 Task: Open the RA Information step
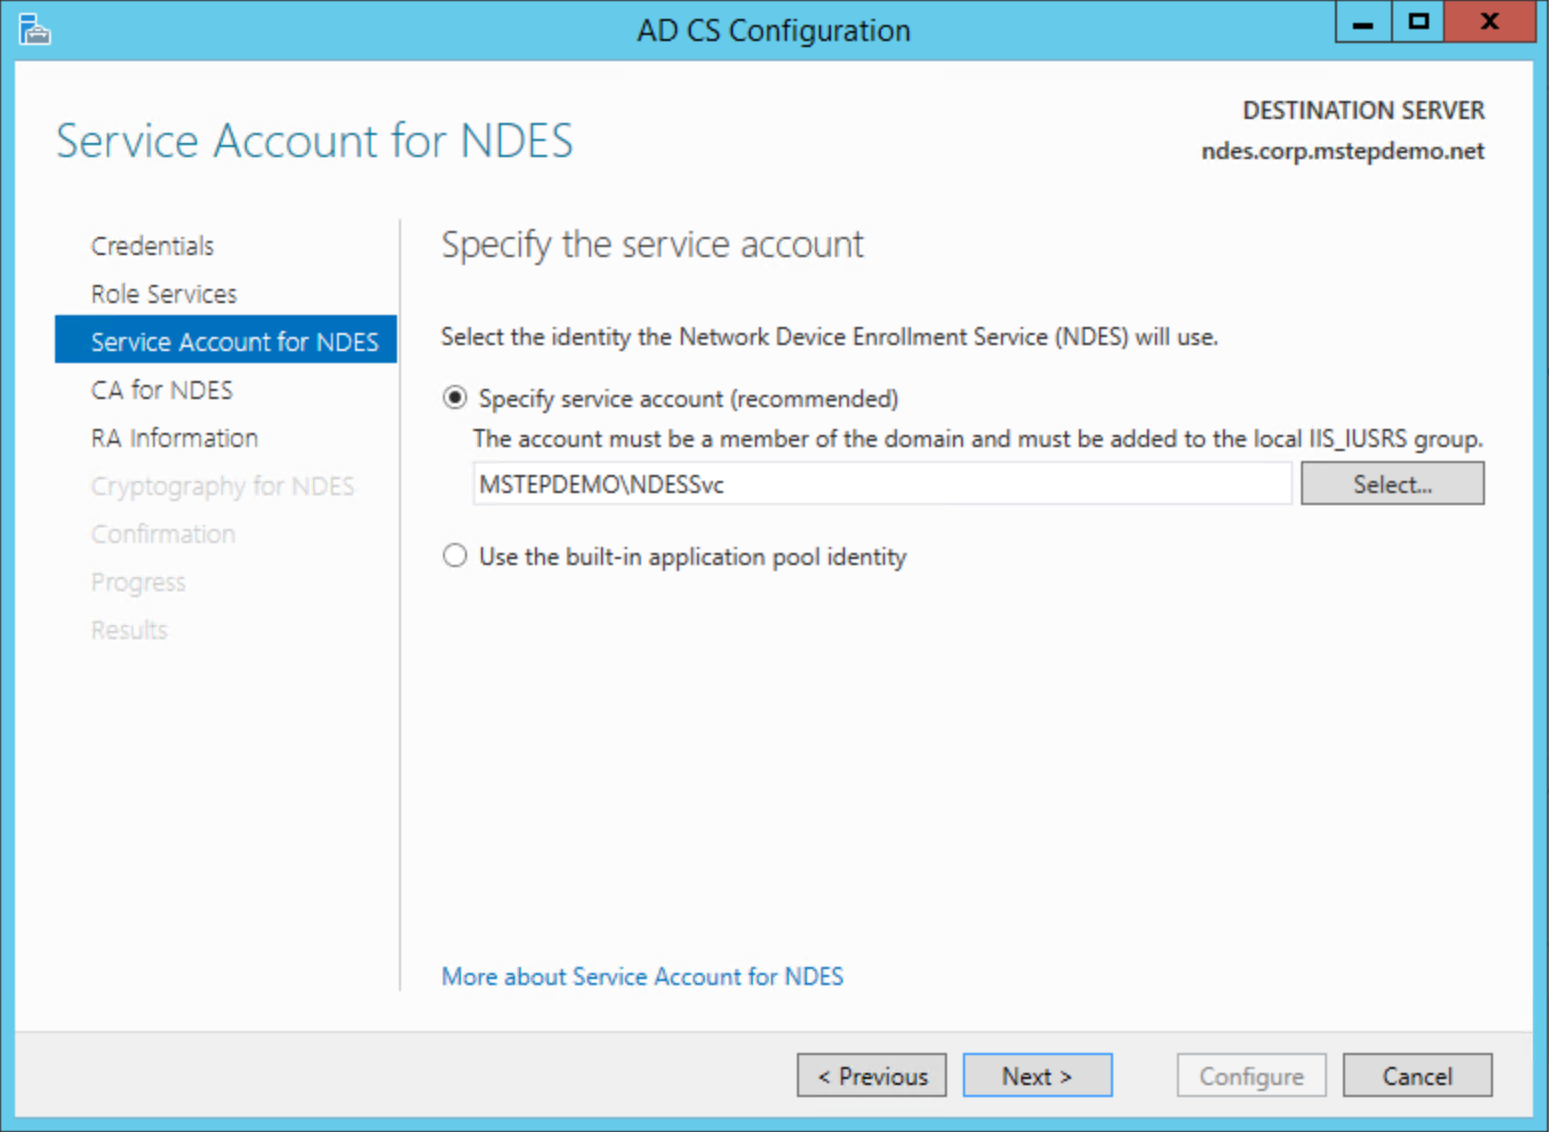coord(174,437)
